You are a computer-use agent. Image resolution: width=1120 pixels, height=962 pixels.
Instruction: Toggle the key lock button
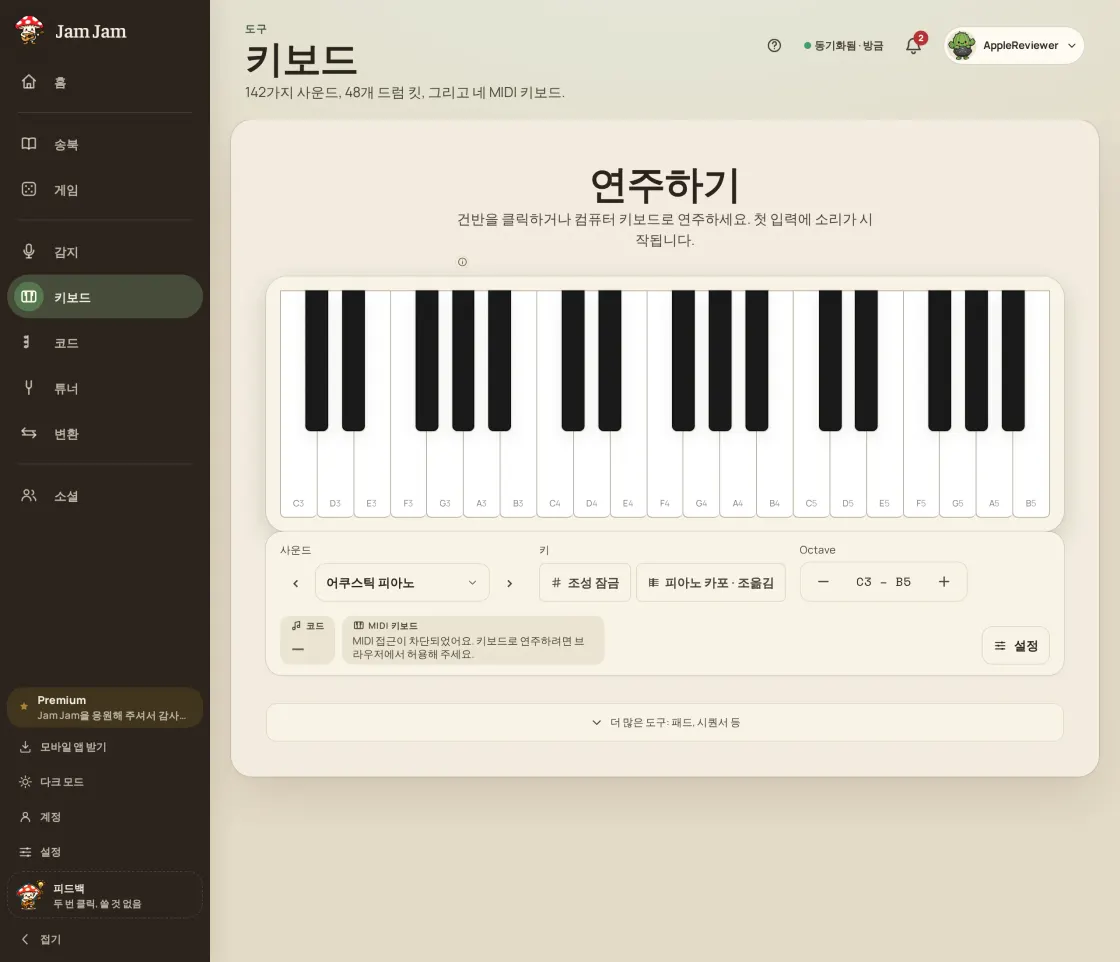(585, 583)
